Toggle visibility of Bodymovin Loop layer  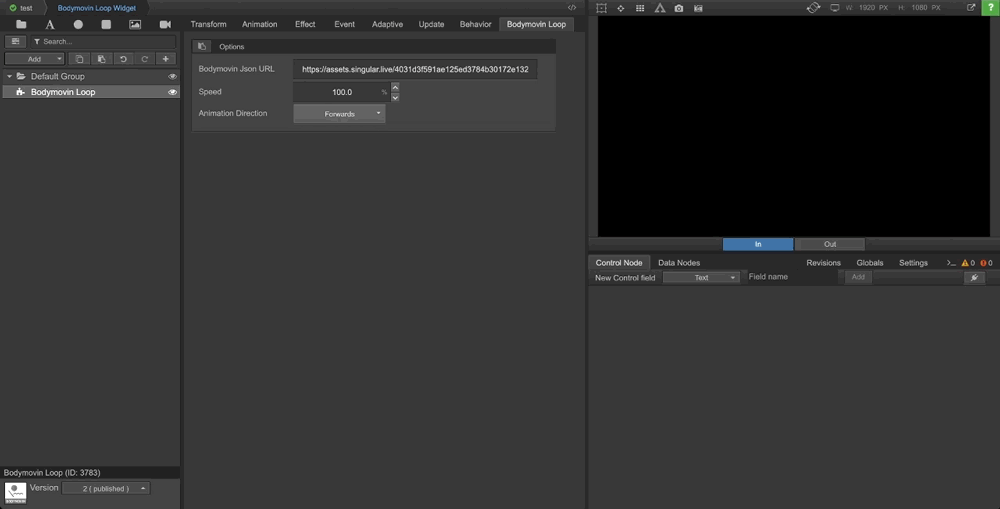[x=172, y=92]
